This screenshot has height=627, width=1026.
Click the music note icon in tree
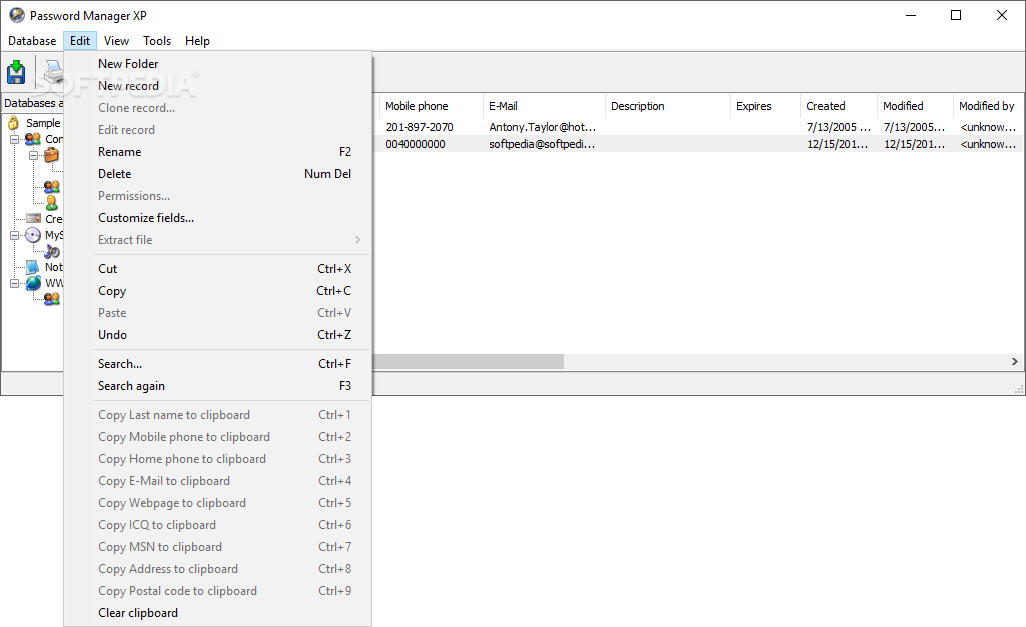52,251
